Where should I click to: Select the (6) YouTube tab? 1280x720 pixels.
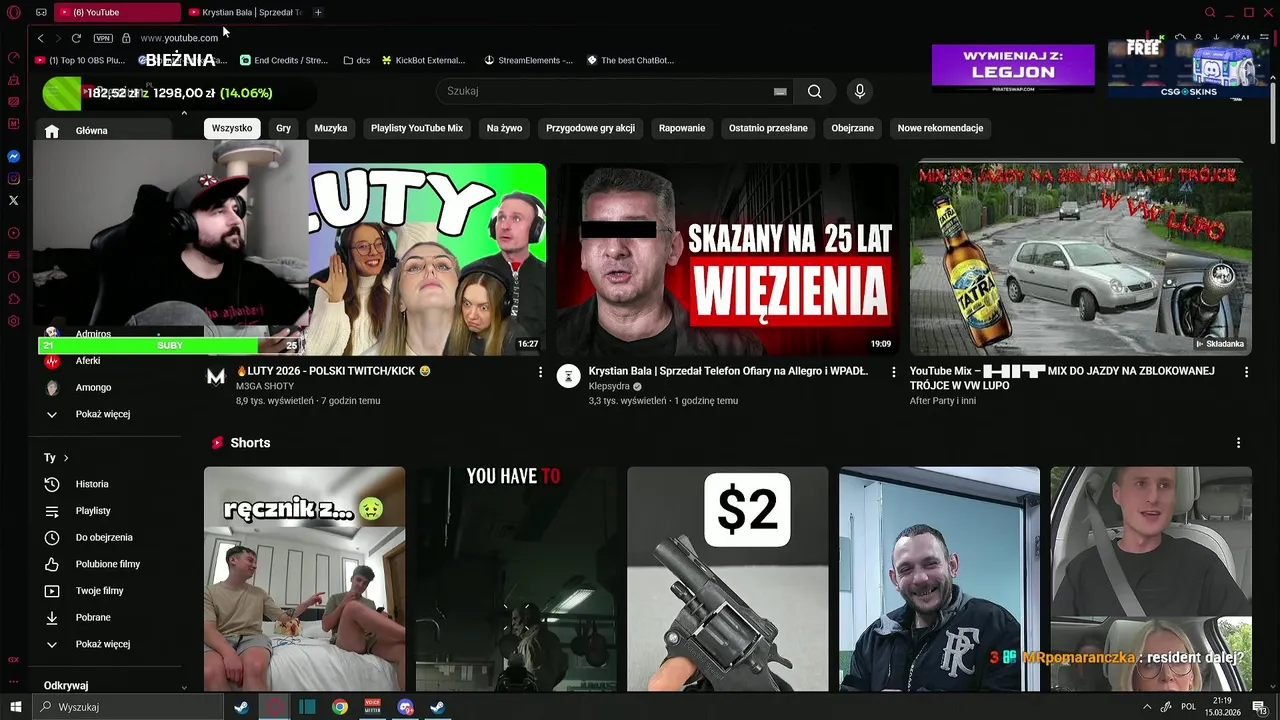[x=117, y=12]
